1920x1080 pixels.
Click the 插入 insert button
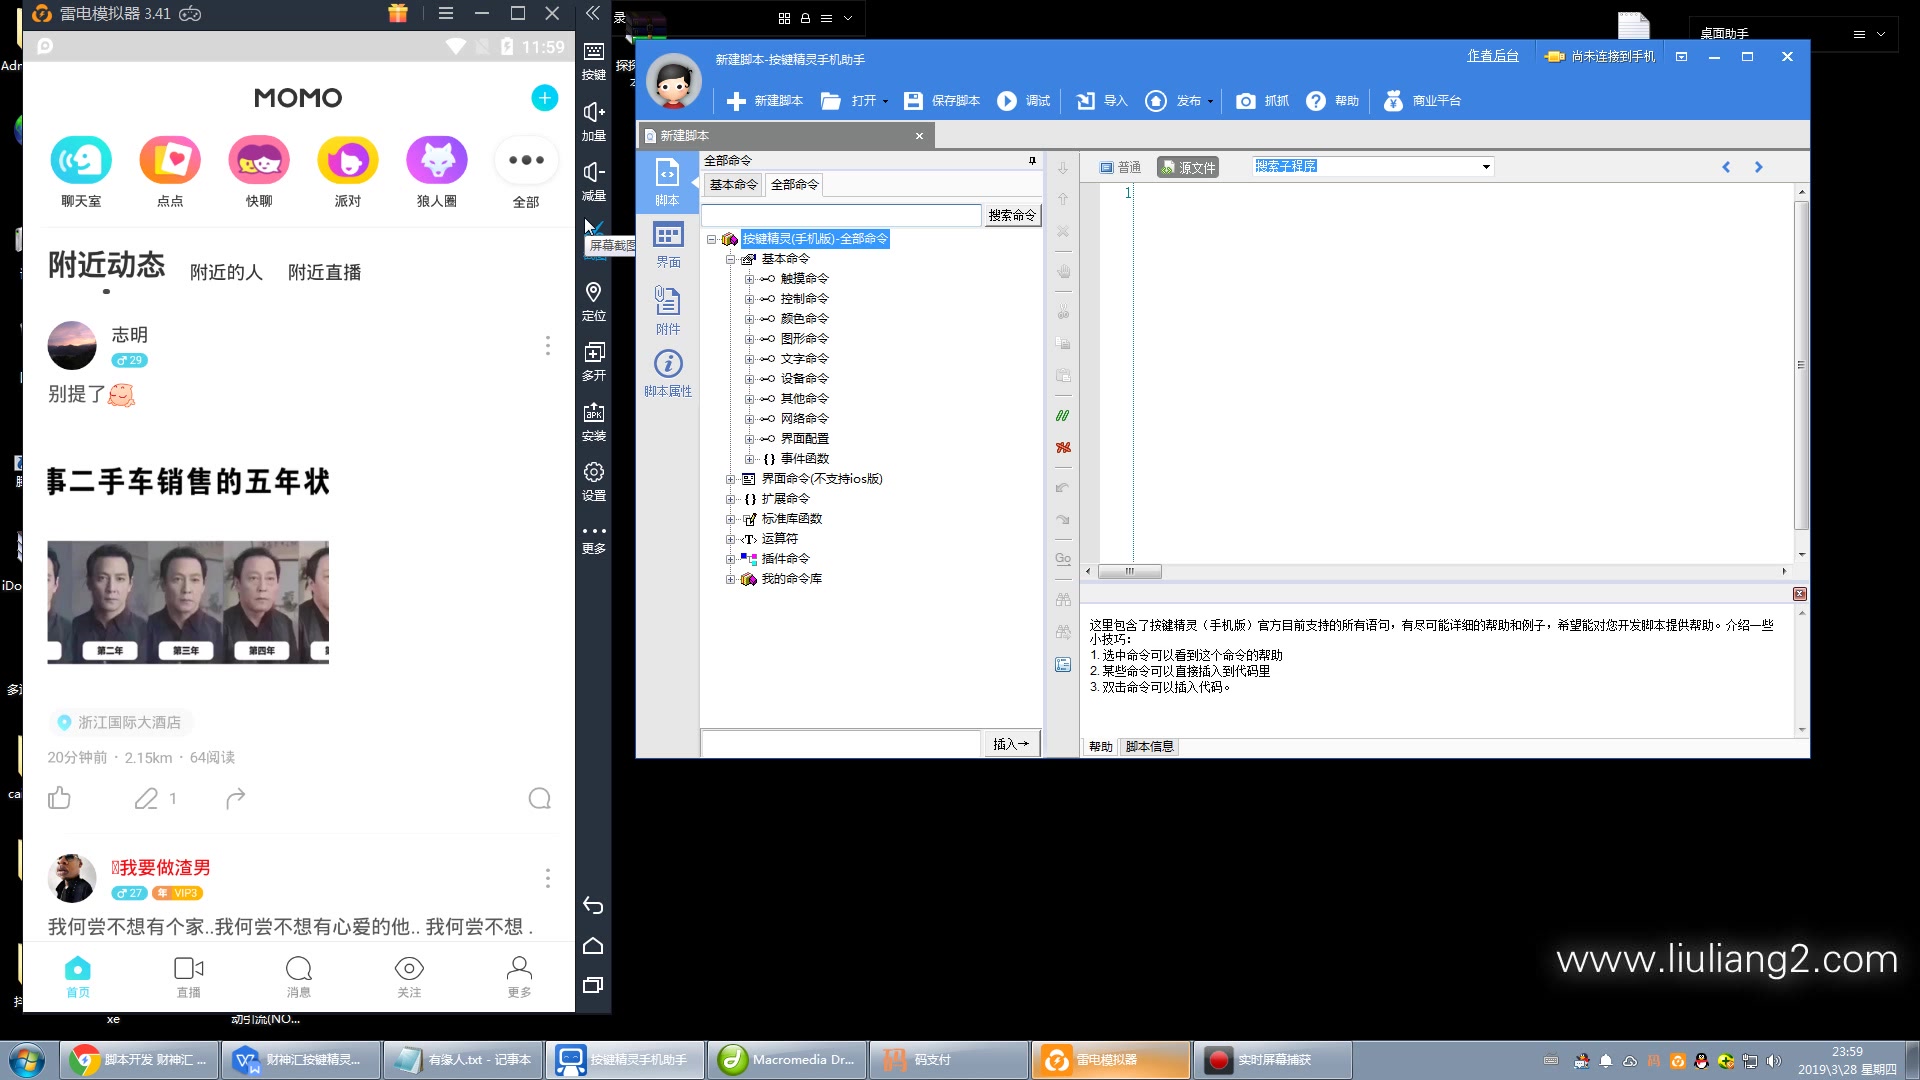[x=1011, y=744]
